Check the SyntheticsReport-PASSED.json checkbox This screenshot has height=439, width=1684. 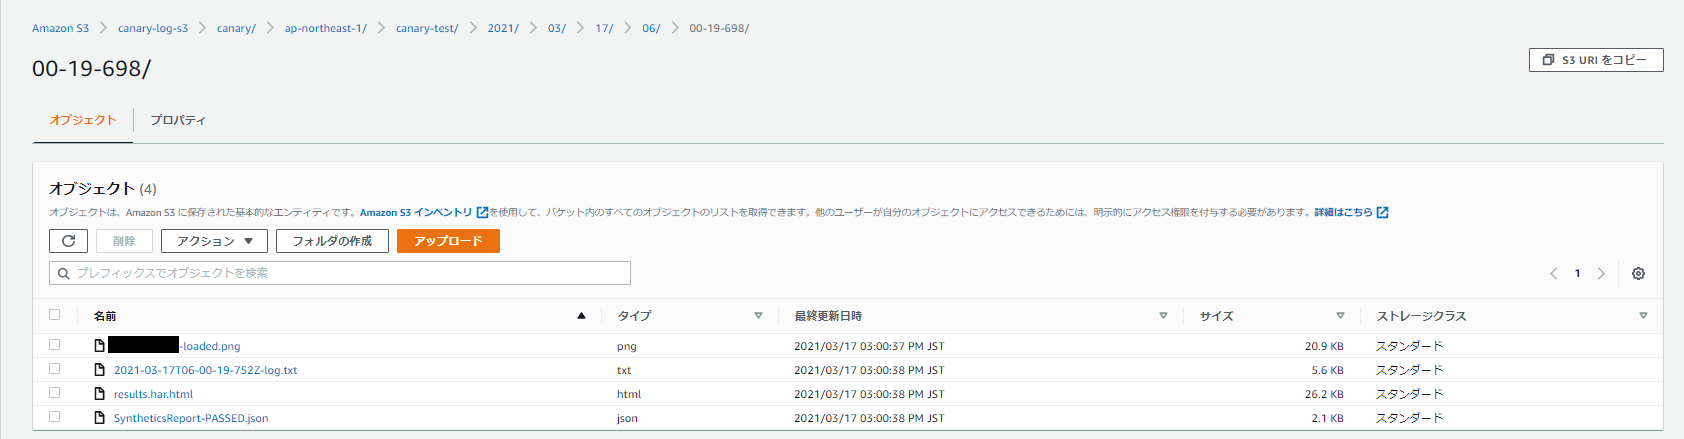point(55,417)
